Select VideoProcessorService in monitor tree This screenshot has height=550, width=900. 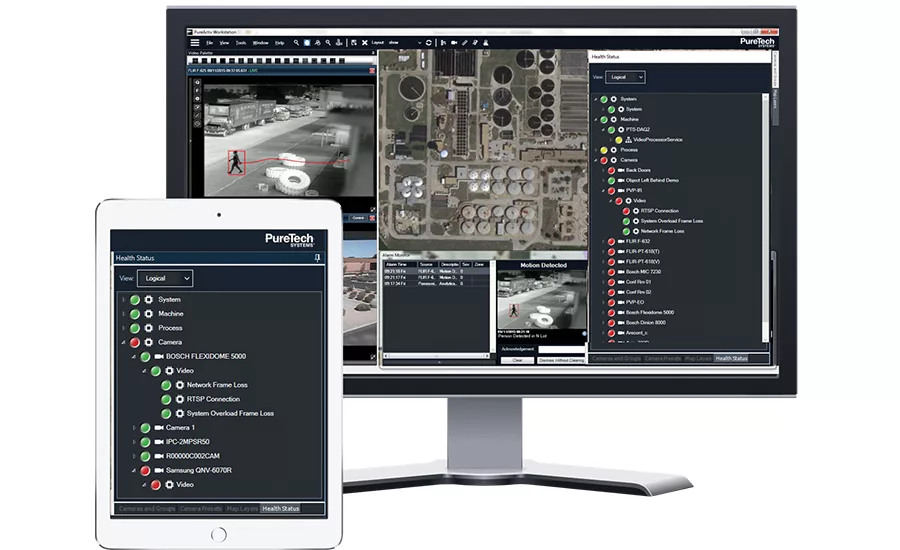click(x=658, y=140)
